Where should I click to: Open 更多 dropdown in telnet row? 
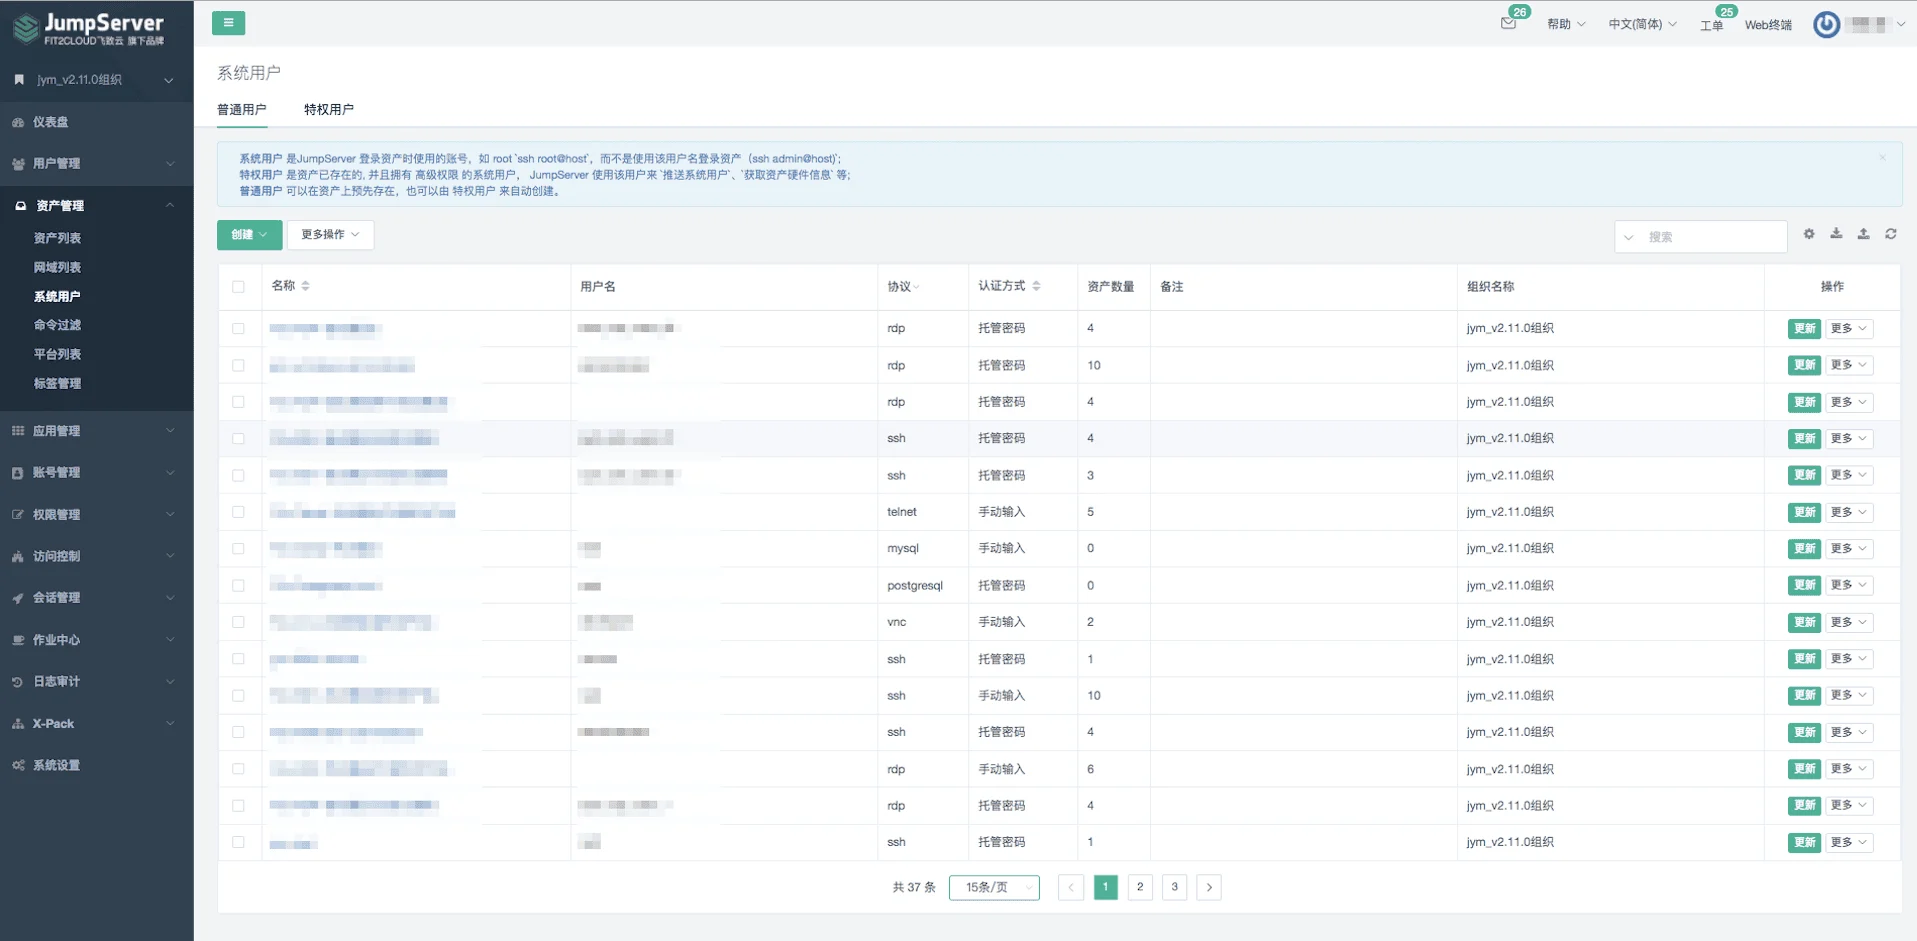coord(1849,512)
